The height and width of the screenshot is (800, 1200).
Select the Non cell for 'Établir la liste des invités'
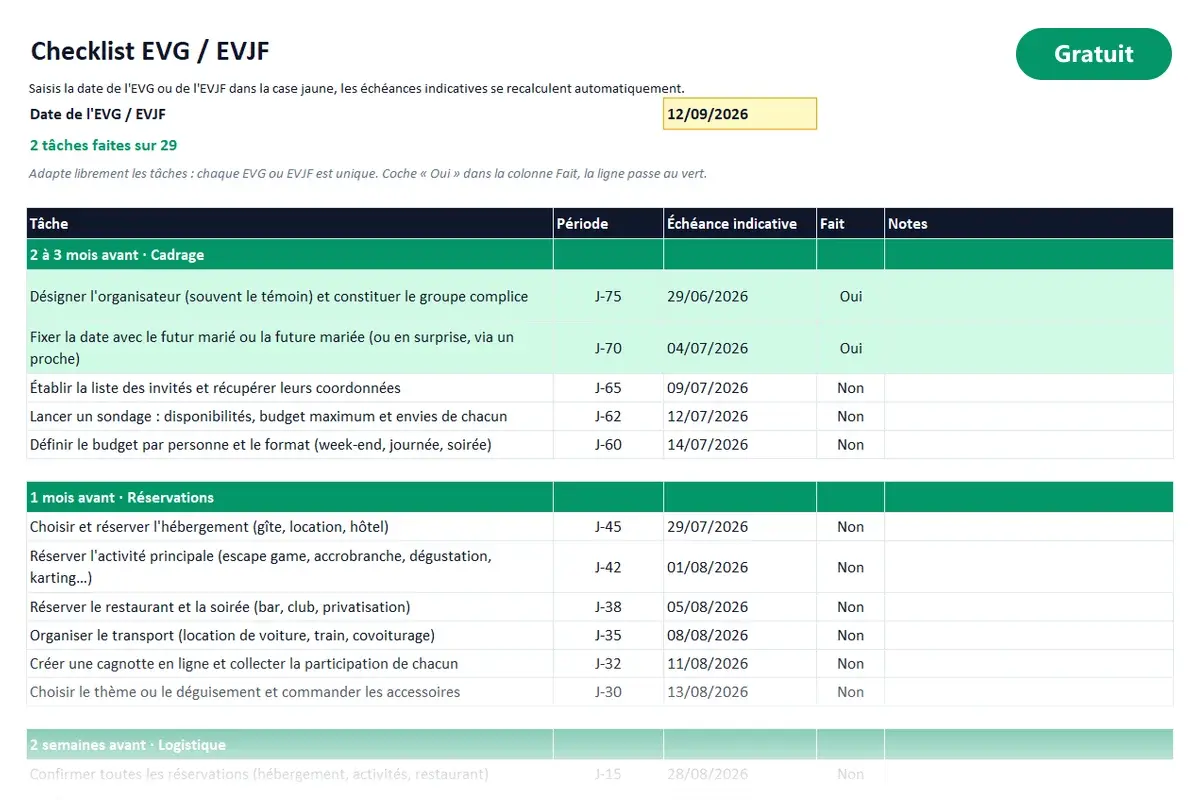tap(850, 388)
